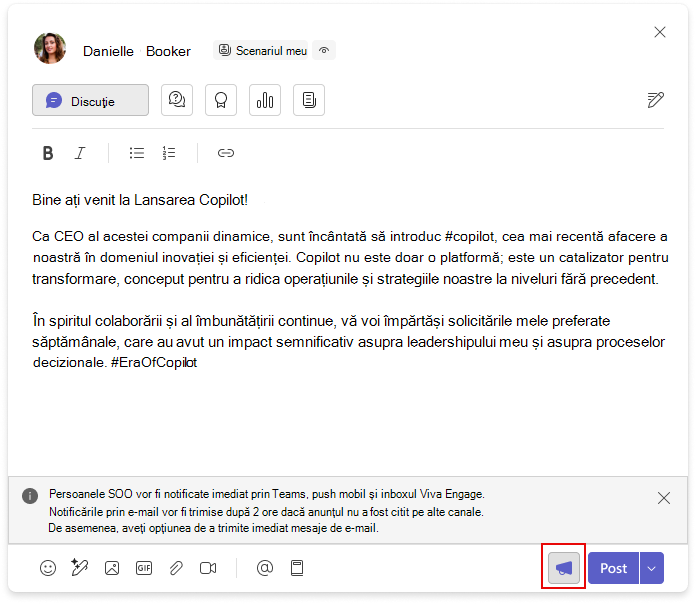The width and height of the screenshot is (696, 604).
Task: Expand the Post options dropdown arrow
Action: pos(652,568)
